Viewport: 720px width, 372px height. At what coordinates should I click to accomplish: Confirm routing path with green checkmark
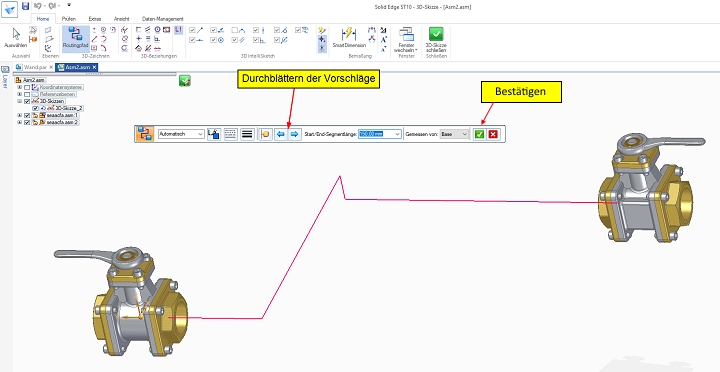point(479,134)
